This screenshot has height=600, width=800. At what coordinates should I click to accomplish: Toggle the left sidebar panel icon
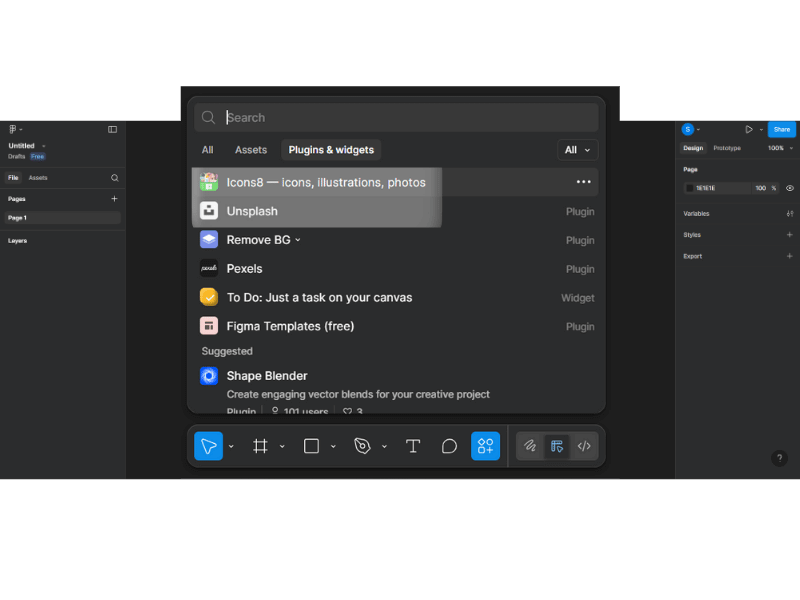(x=112, y=129)
